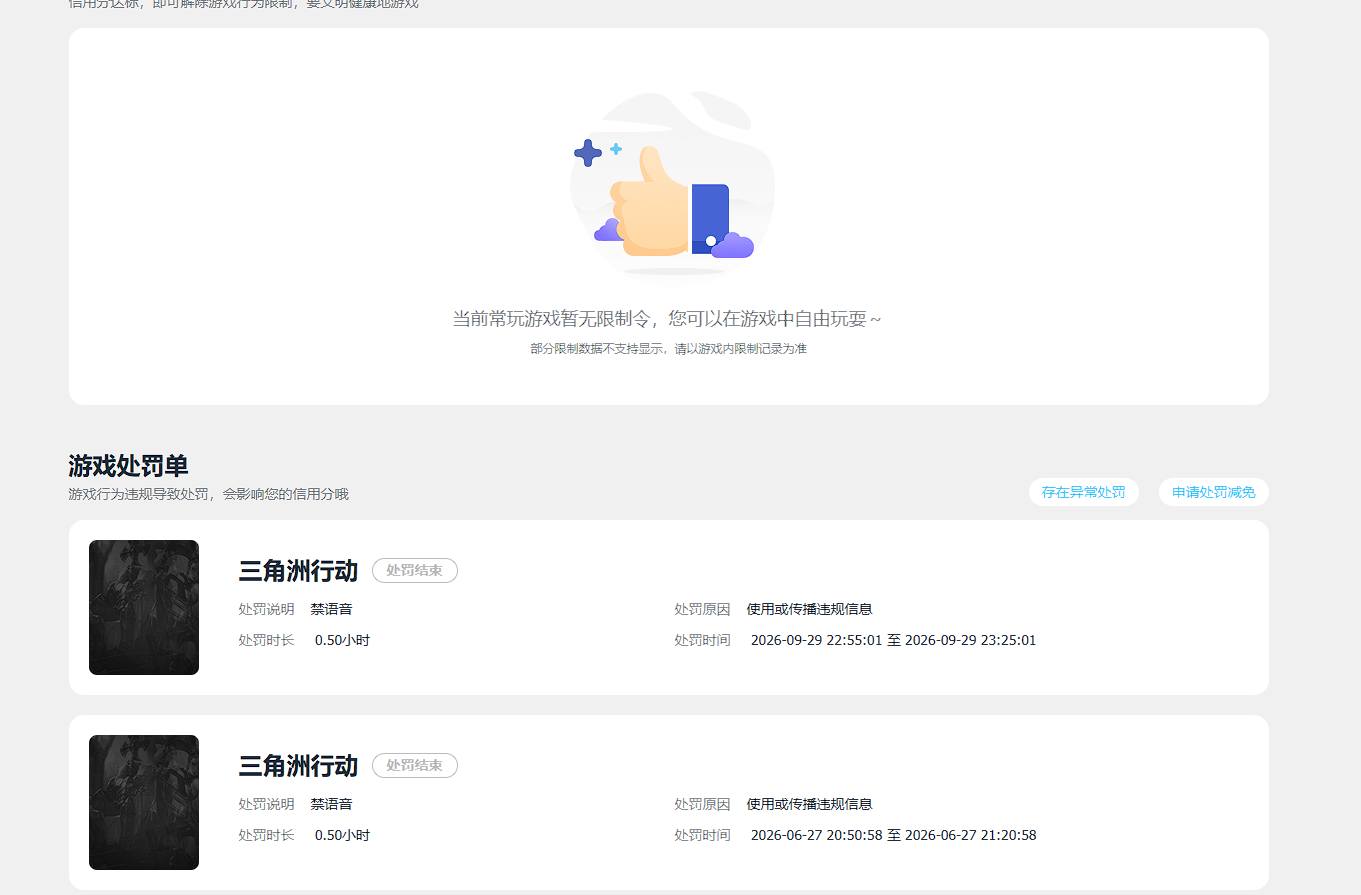The height and width of the screenshot is (895, 1361).
Task: Click 处罚结束 badge on the 2026-09-29 penalty
Action: click(415, 570)
